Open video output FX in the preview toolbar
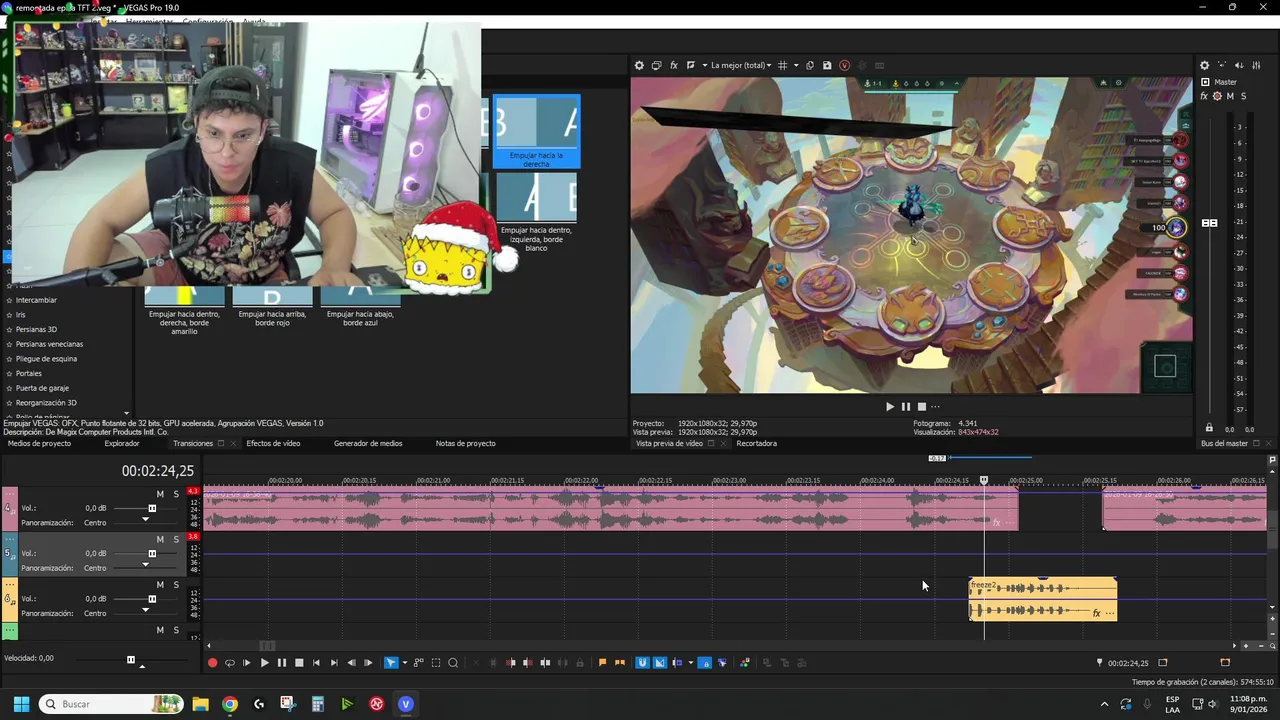Screen dimensions: 1280x720 click(x=674, y=65)
